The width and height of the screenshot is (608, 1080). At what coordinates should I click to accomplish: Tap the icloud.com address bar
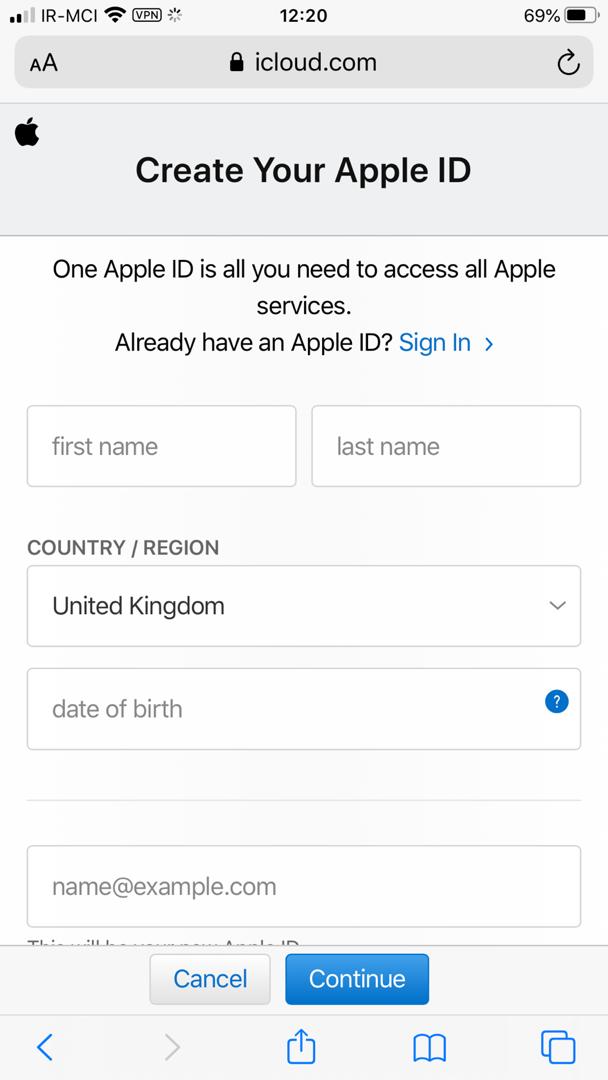coord(303,63)
